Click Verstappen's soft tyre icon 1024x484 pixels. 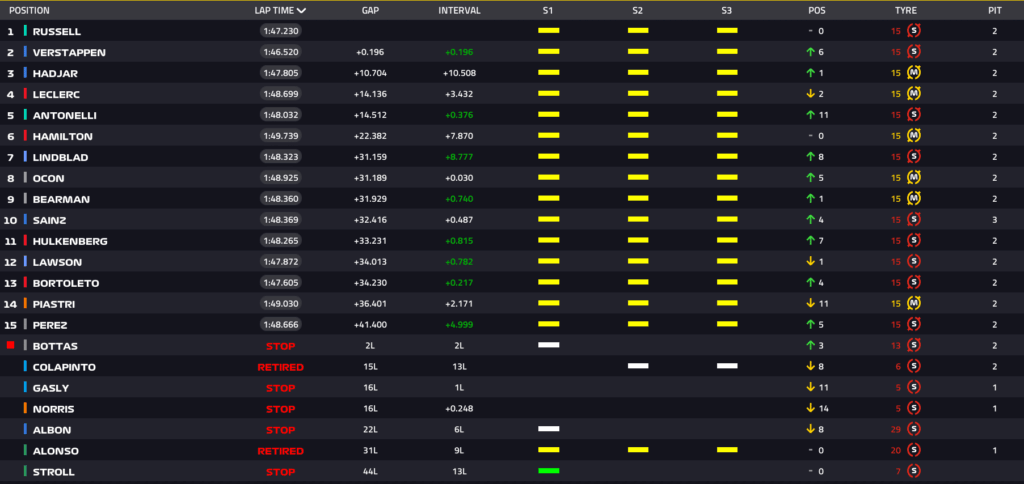914,52
